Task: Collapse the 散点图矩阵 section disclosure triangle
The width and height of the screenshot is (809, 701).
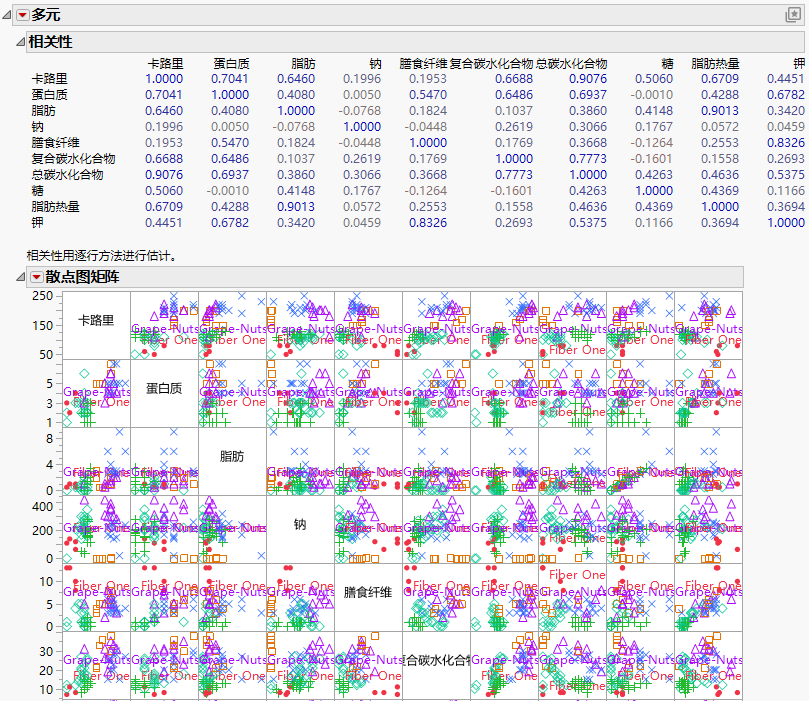Action: [x=20, y=277]
